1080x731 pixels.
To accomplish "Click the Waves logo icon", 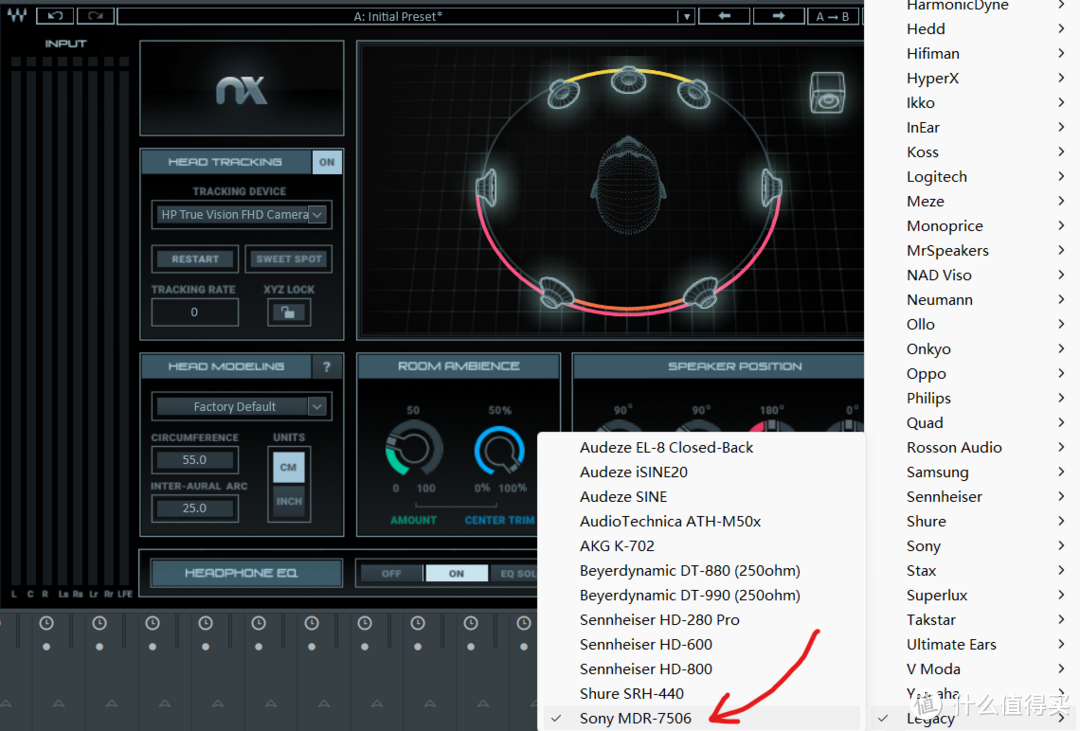I will coord(17,15).
